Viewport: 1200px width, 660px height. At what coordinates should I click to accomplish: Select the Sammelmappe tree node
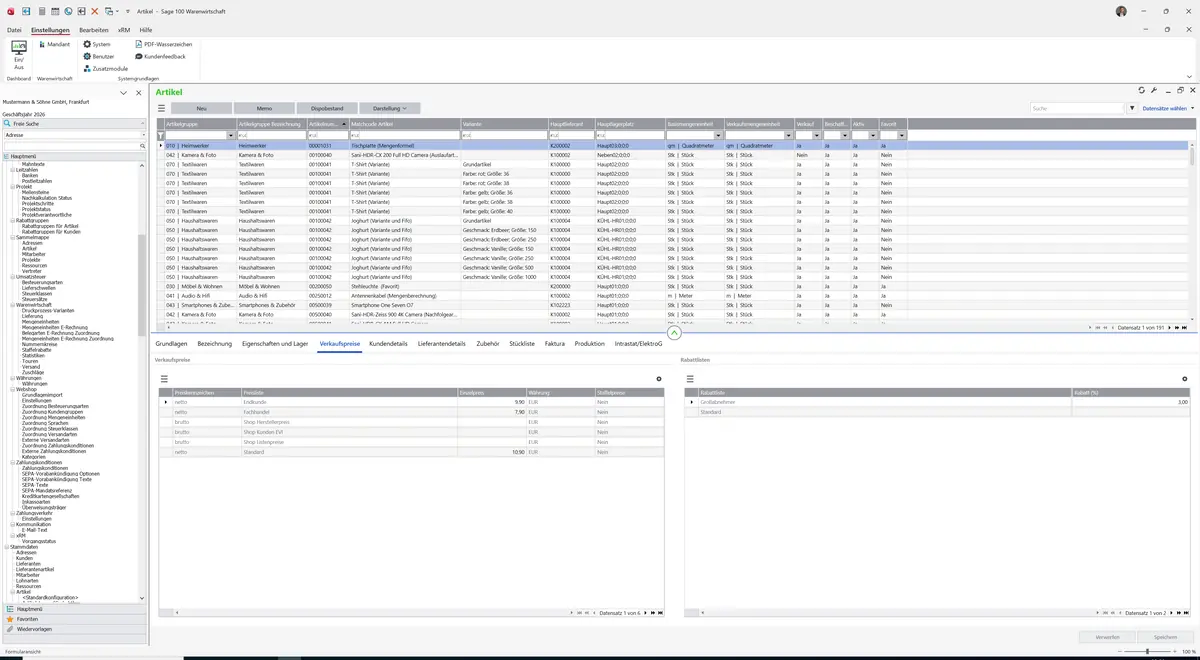(33, 237)
